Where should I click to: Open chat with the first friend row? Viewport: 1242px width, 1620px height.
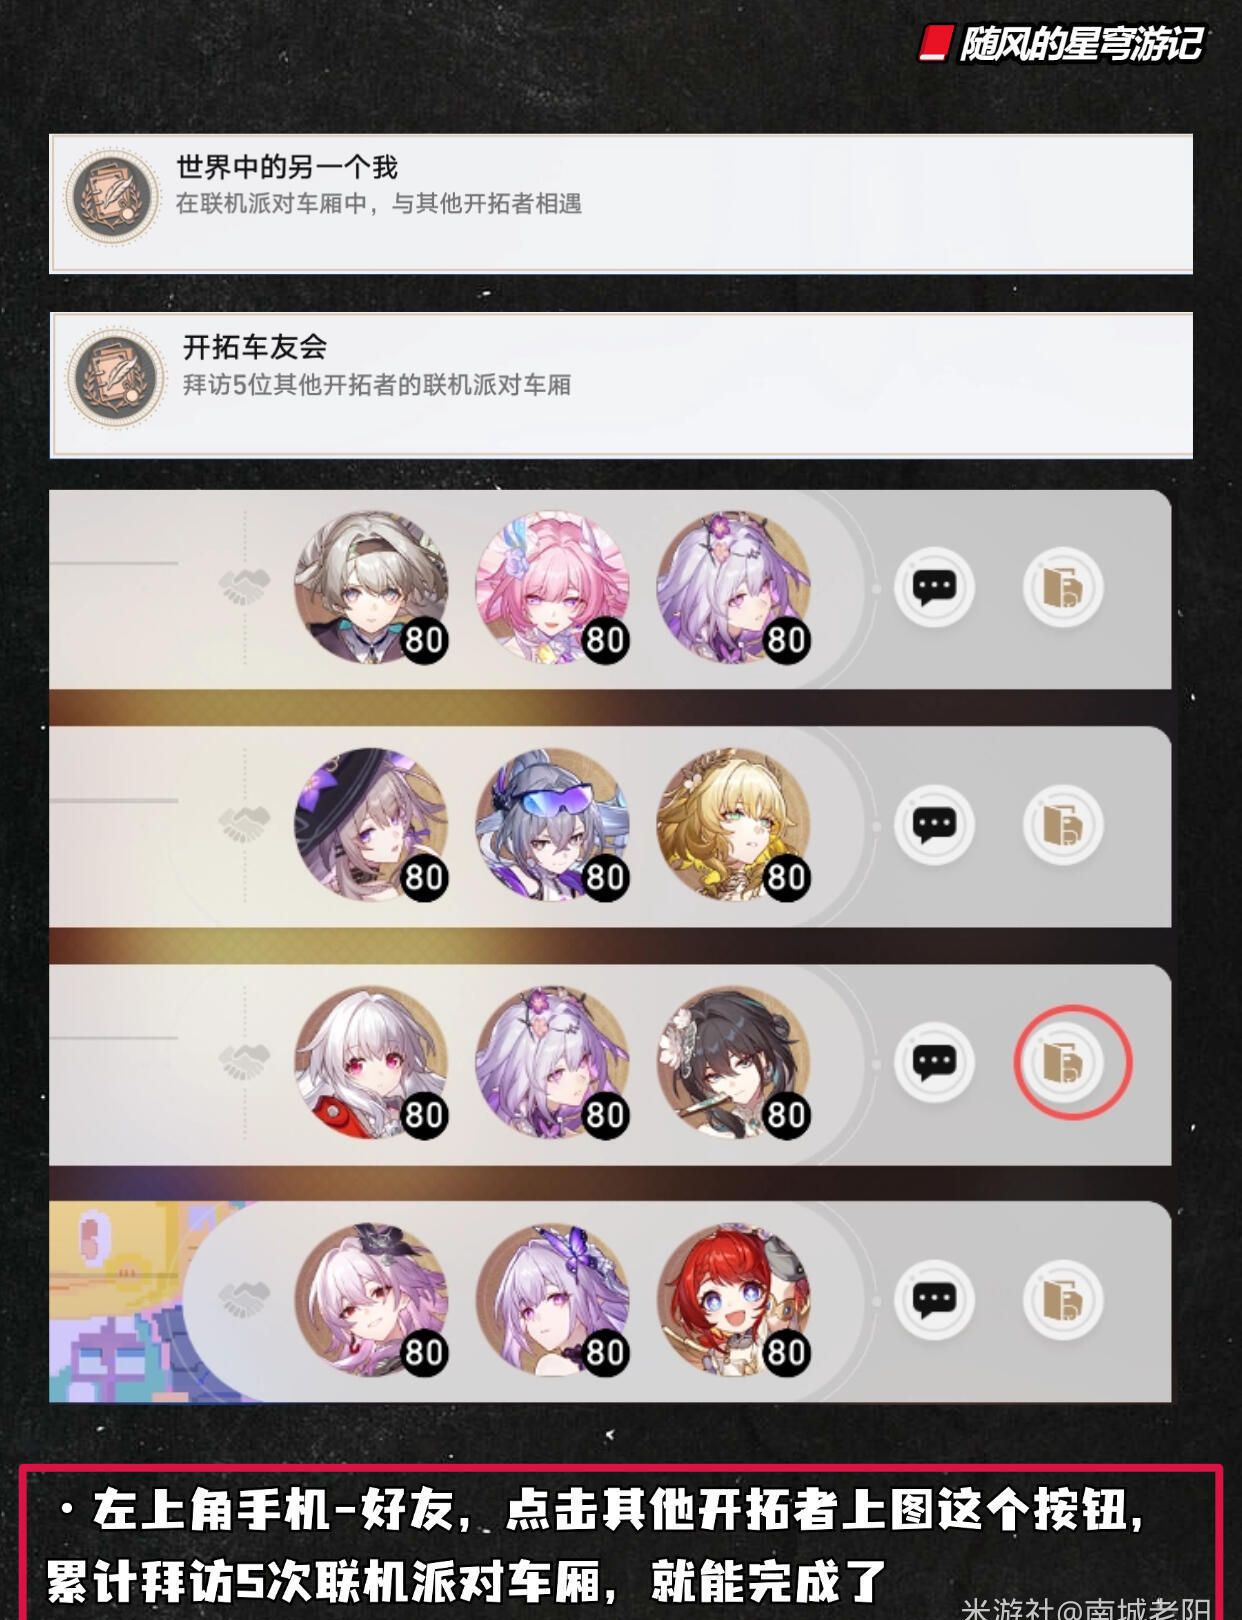(x=934, y=587)
